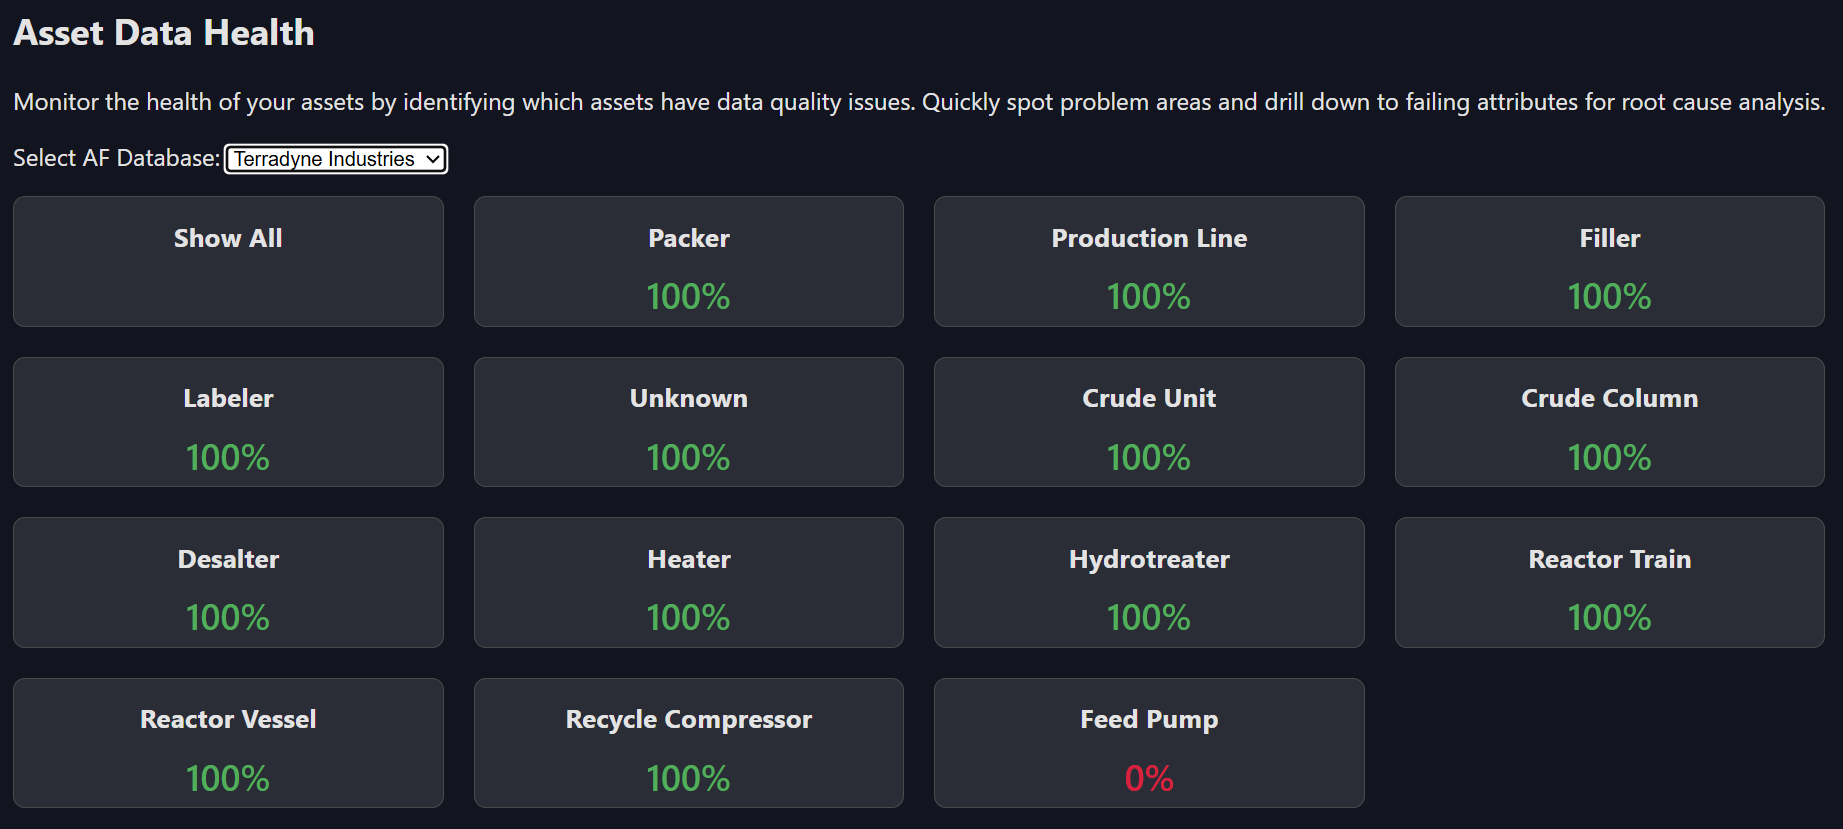Select the Hydrotreater asset tile
Screen dimensions: 1843x829
1149,583
